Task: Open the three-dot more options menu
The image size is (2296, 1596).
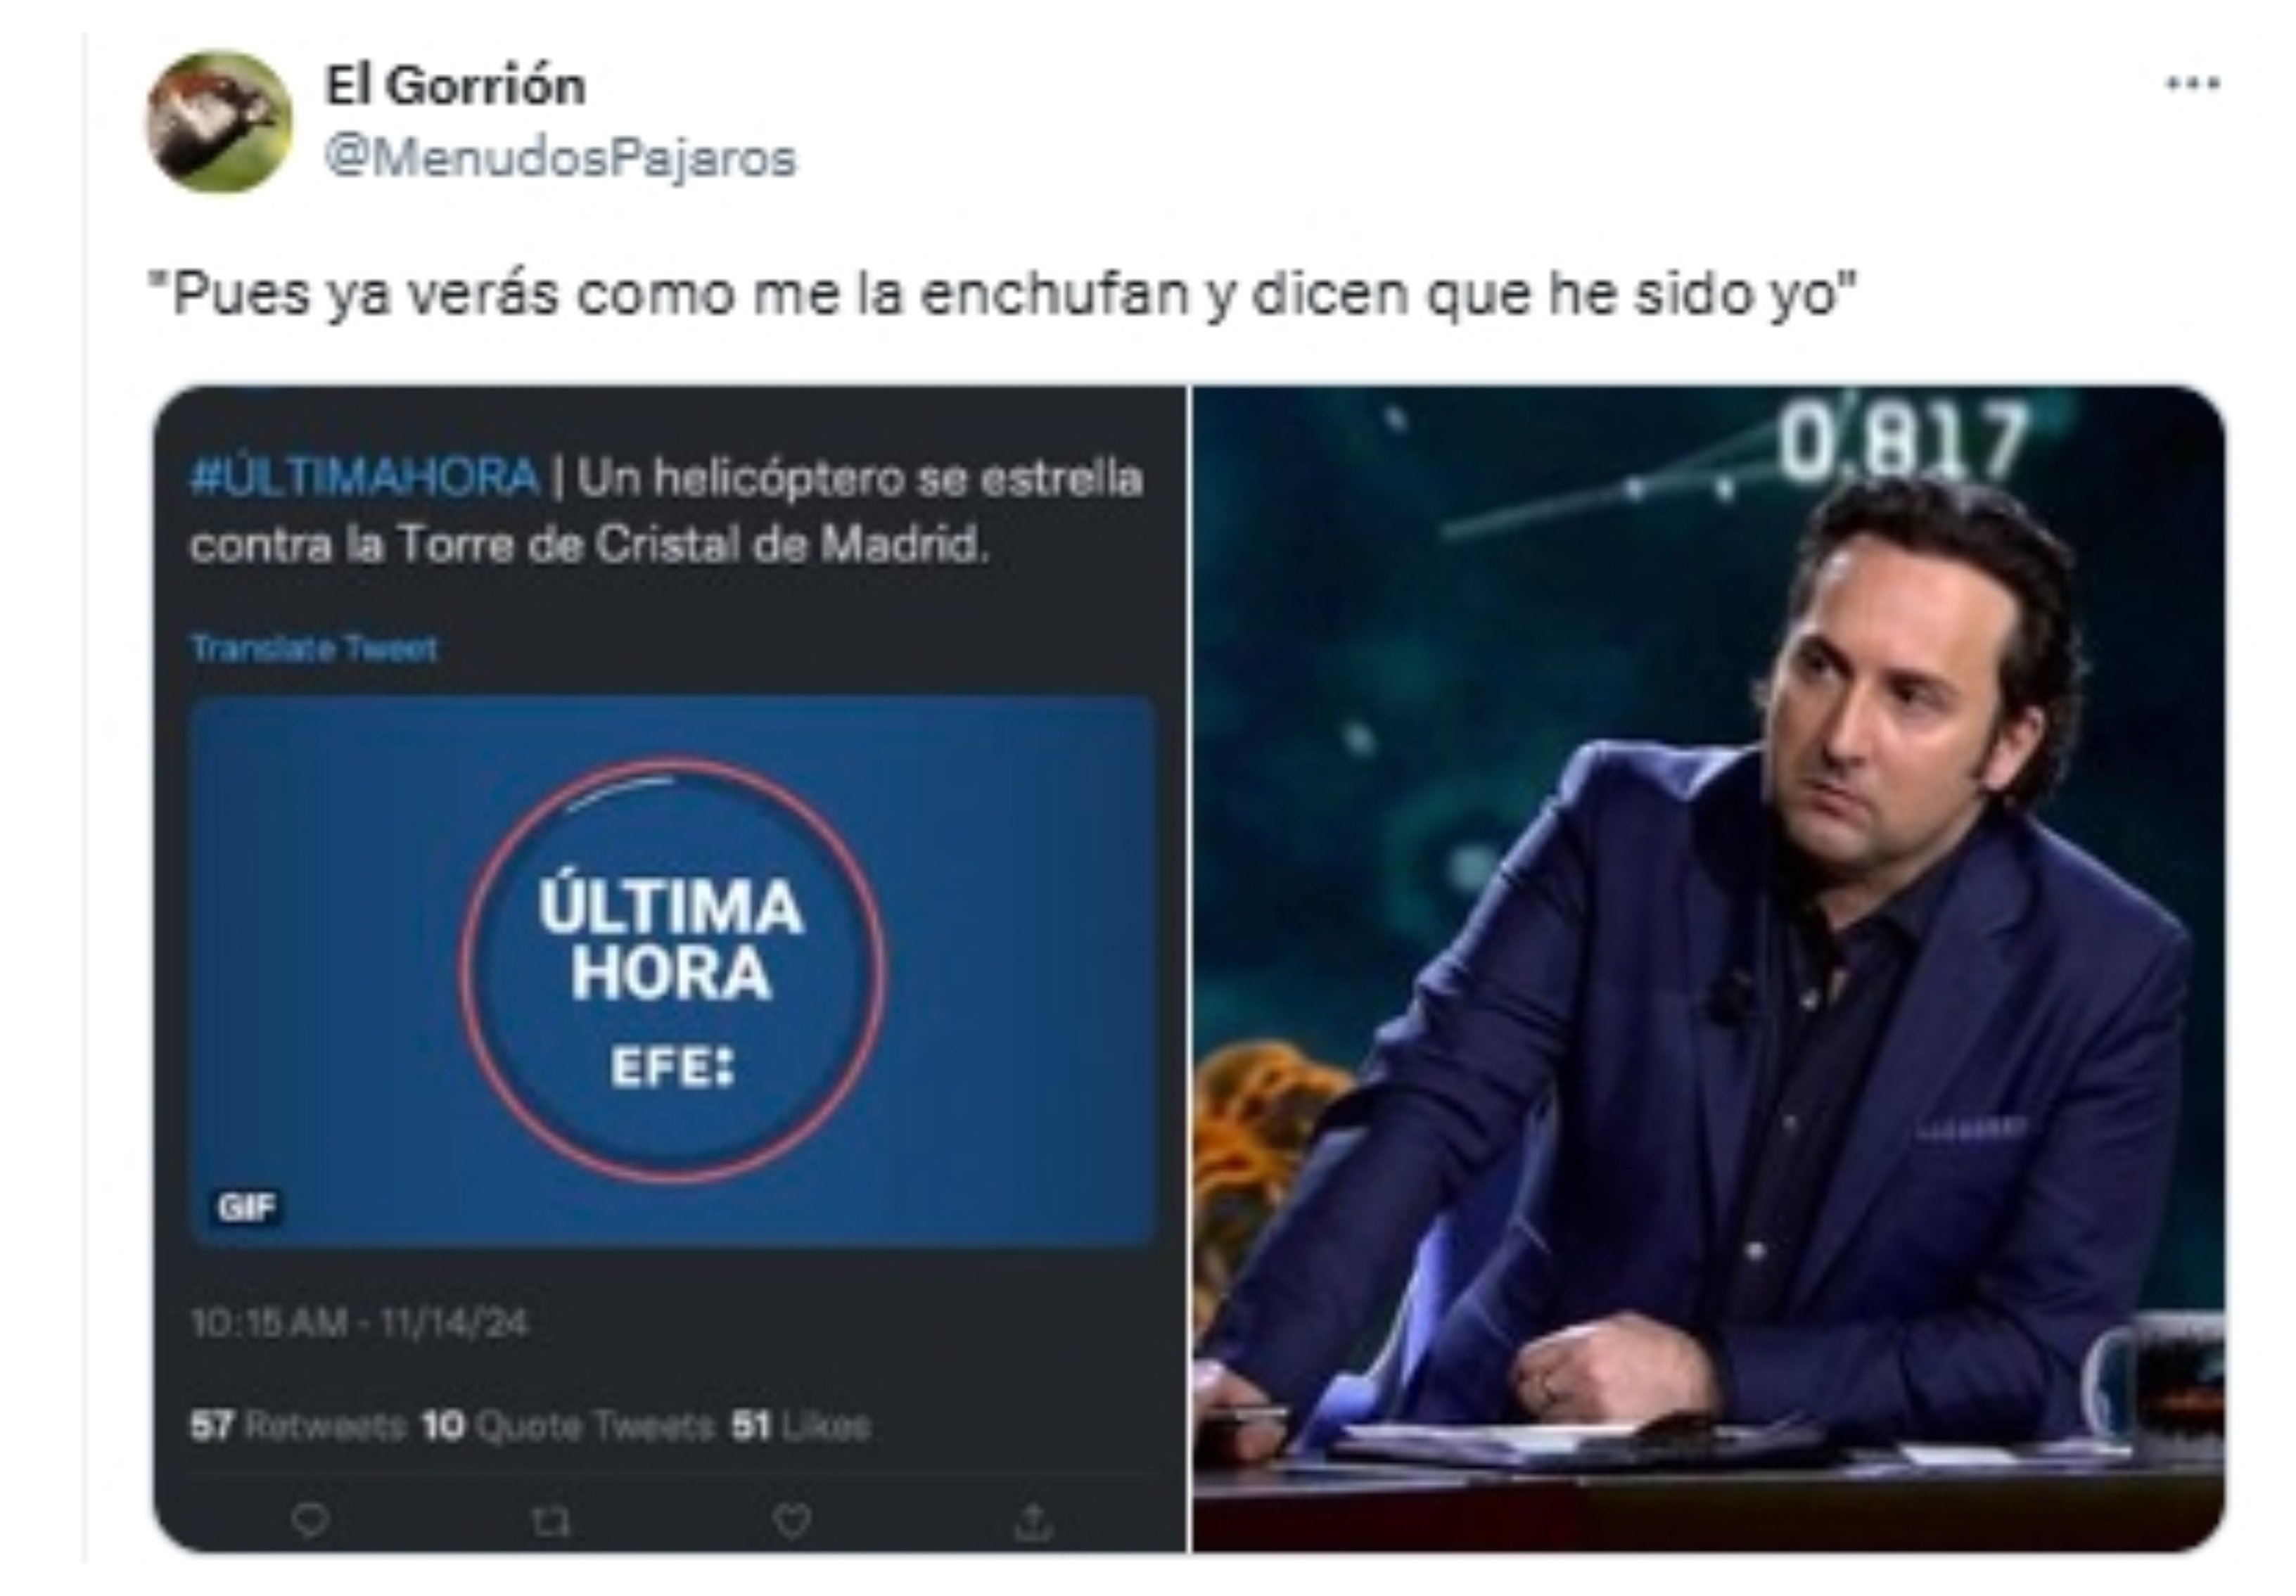Action: coord(2193,83)
